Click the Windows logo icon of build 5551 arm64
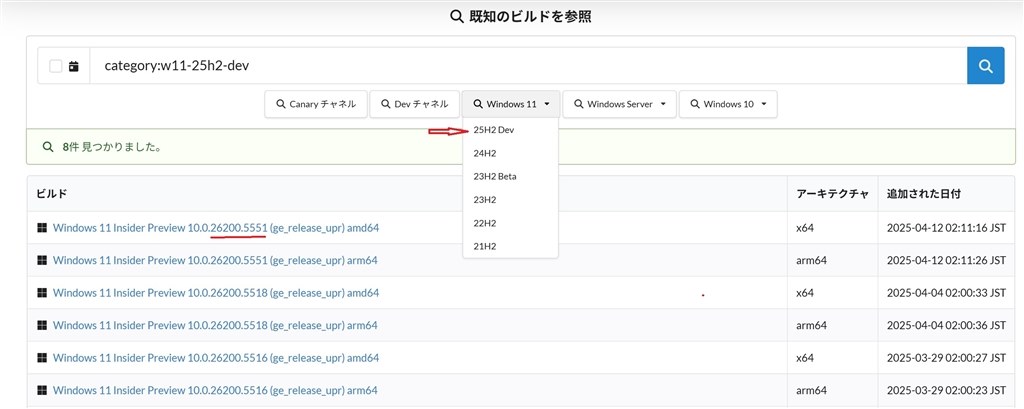The image size is (1024, 409). point(42,261)
